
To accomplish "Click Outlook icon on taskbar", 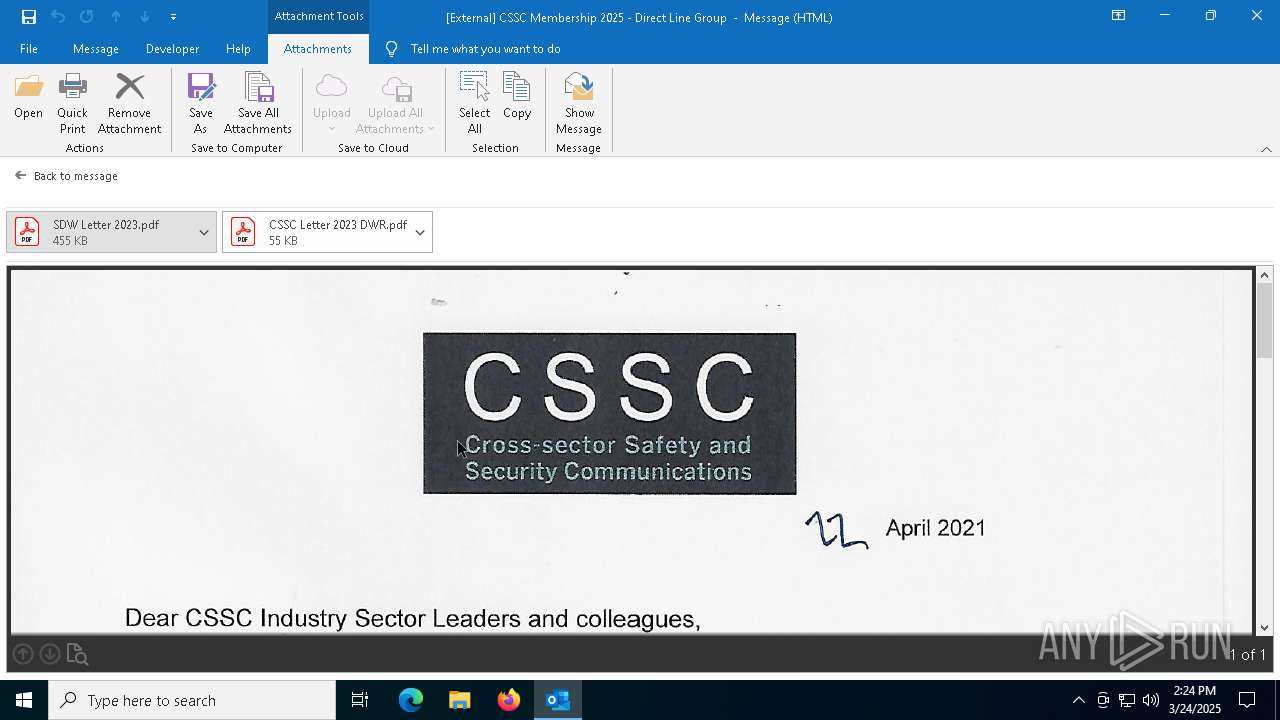I will [558, 700].
